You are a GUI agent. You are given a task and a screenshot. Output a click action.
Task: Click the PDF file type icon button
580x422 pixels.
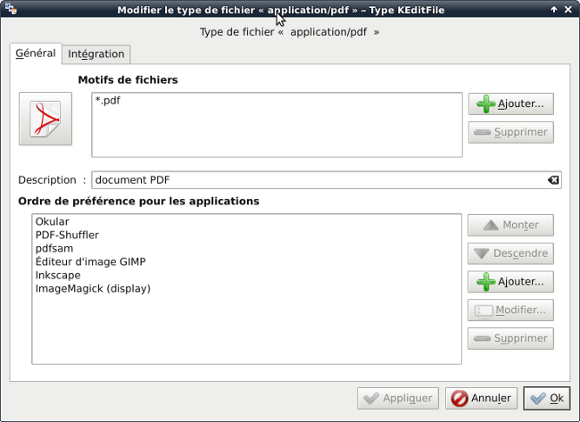point(45,119)
